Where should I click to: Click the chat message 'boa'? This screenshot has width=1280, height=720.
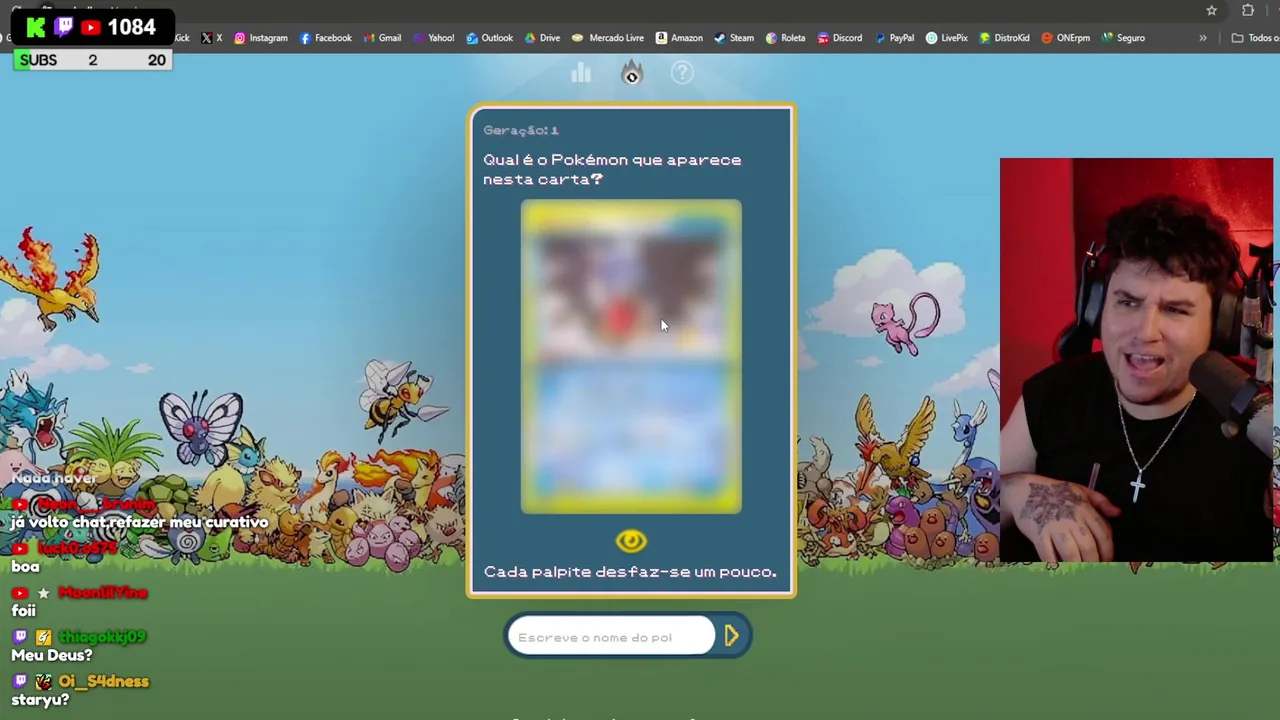point(25,566)
